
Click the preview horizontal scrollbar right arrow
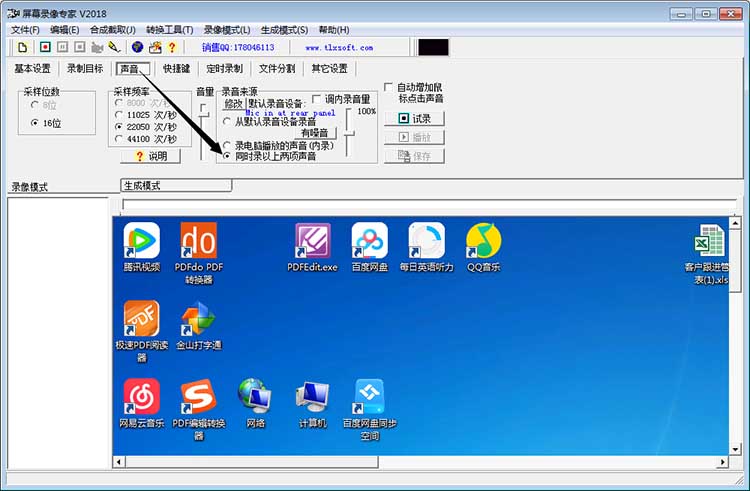tap(723, 462)
